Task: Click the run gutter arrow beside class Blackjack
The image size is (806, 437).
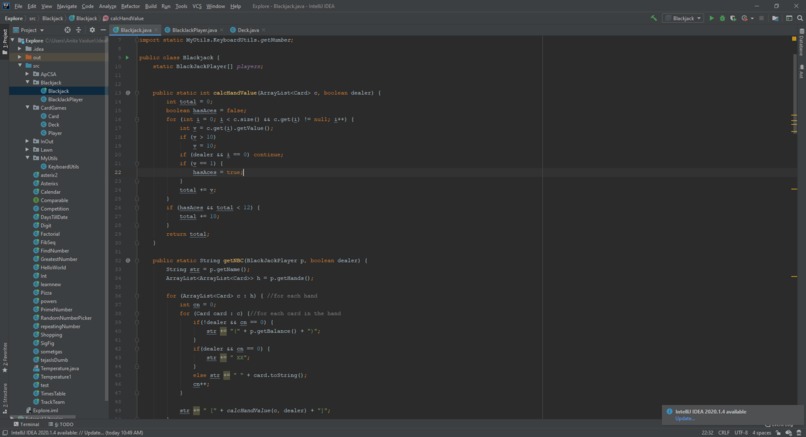Action: click(x=127, y=58)
